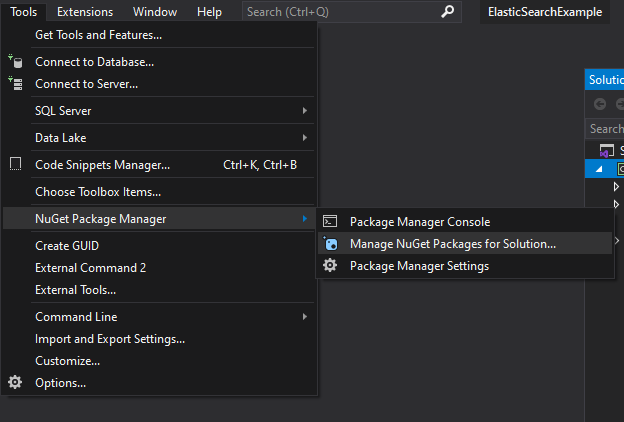Image resolution: width=624 pixels, height=422 pixels.
Task: Open the Window menu
Action: point(155,12)
